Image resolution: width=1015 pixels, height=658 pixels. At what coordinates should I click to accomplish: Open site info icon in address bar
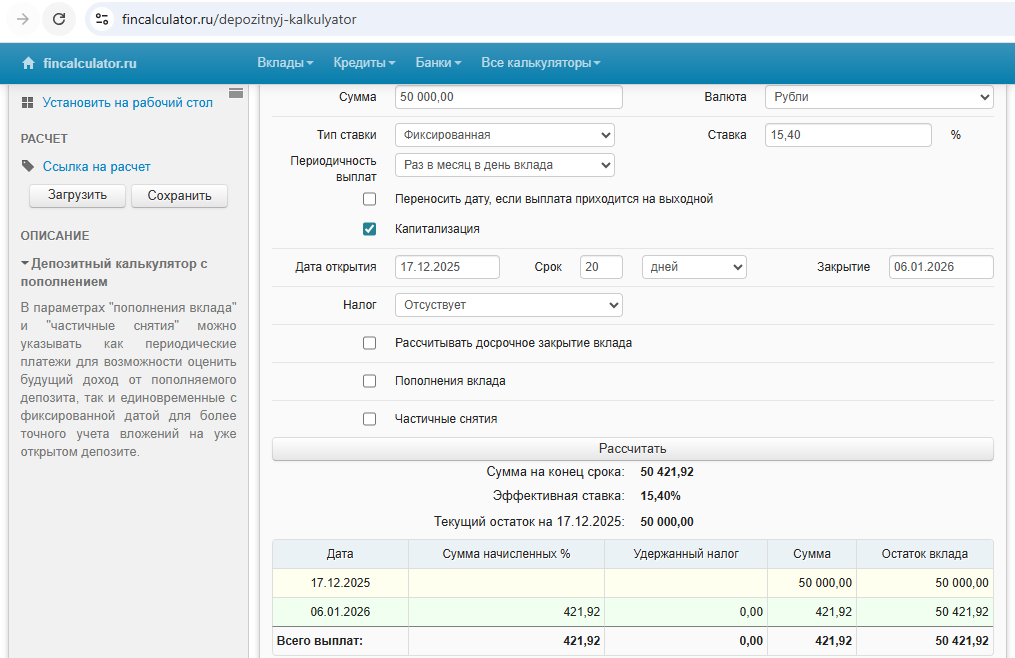[101, 19]
